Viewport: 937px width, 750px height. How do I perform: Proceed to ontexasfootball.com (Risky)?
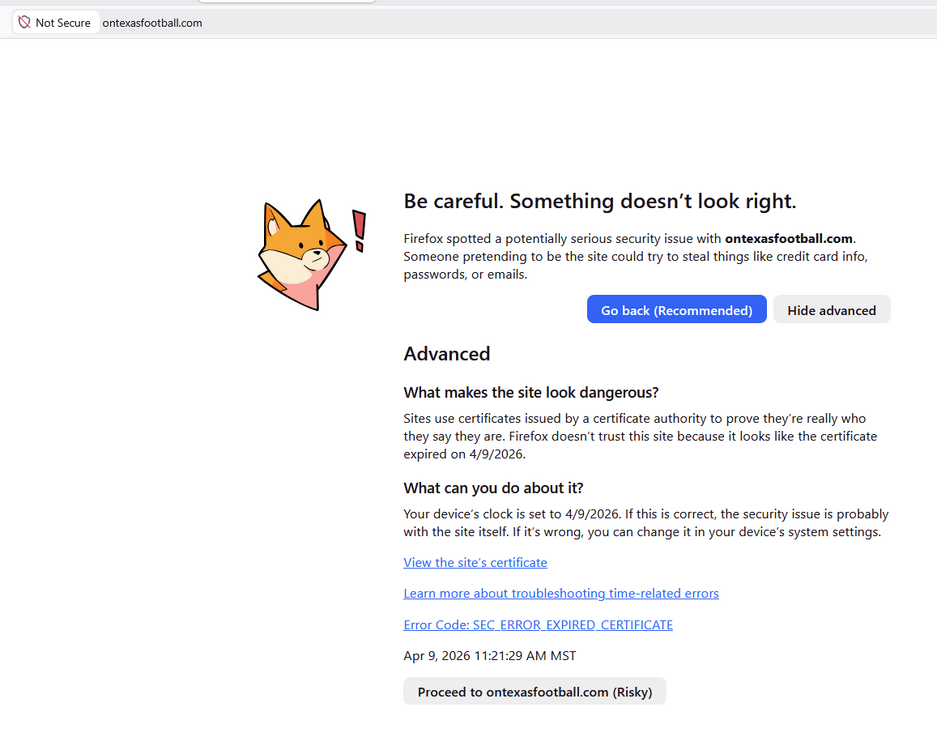point(534,691)
